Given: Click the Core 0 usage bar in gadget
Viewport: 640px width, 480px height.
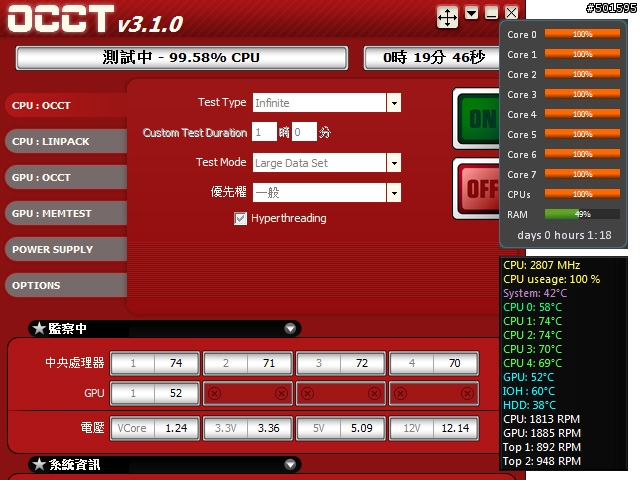Looking at the screenshot, I should 582,34.
